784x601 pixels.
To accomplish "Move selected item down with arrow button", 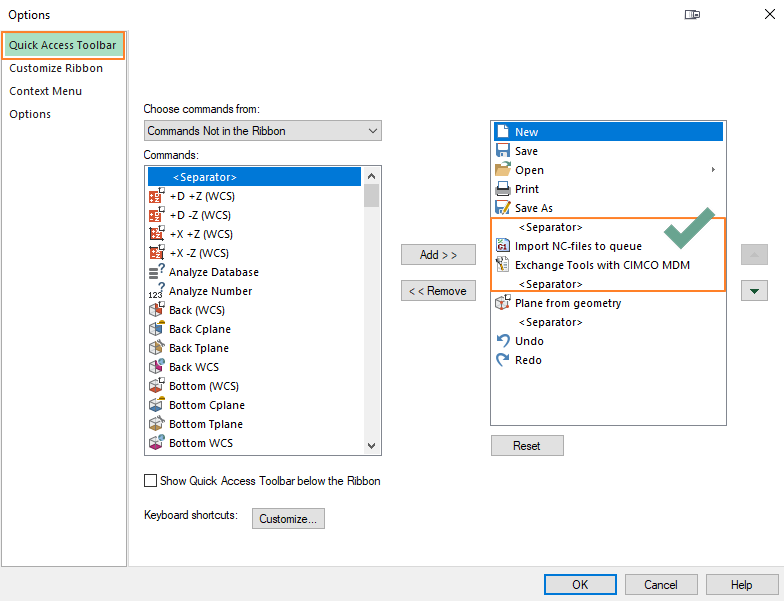I will click(754, 291).
